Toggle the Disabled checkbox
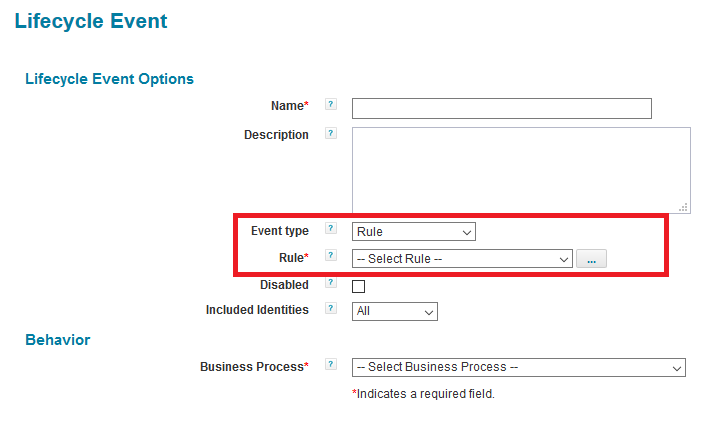The width and height of the screenshot is (723, 436). (x=358, y=286)
